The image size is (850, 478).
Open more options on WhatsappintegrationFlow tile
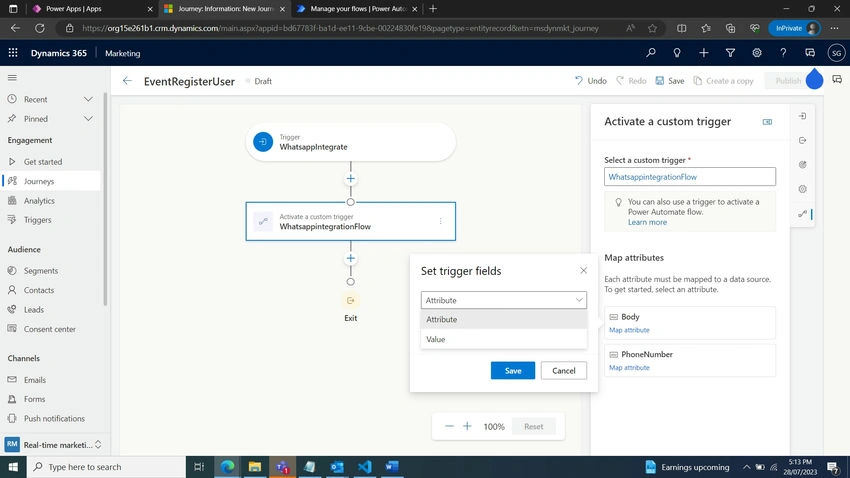click(x=441, y=221)
